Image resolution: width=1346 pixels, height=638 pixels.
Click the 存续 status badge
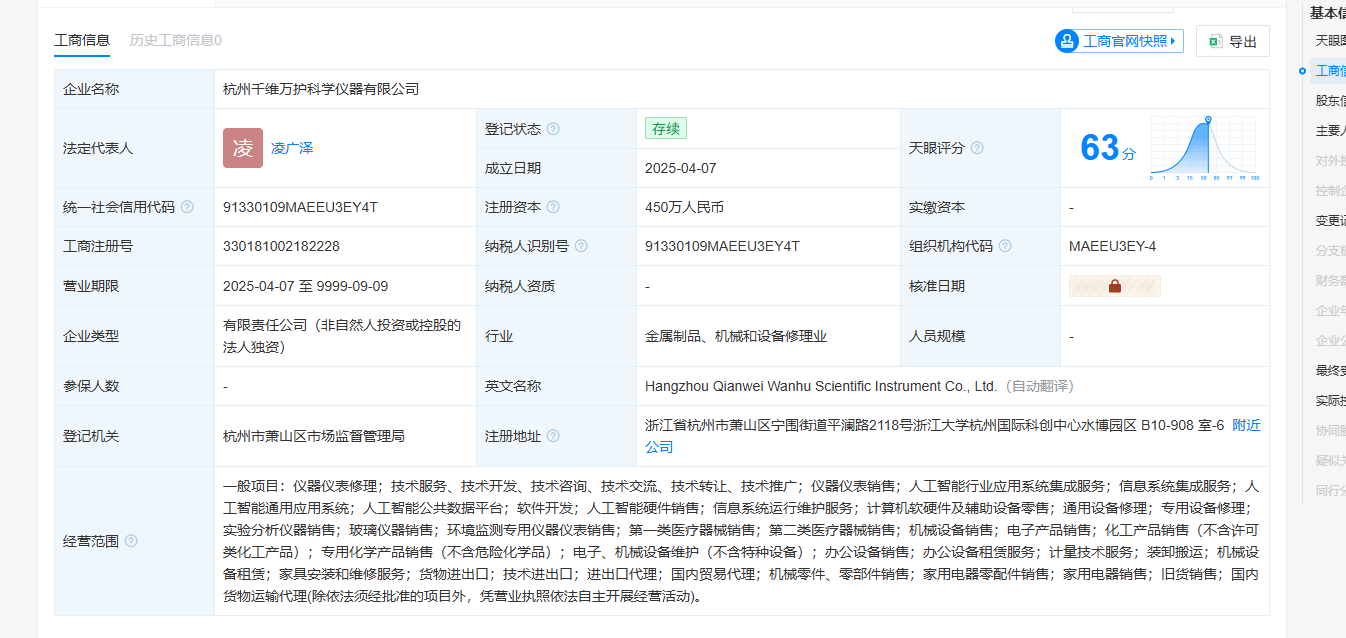(665, 129)
